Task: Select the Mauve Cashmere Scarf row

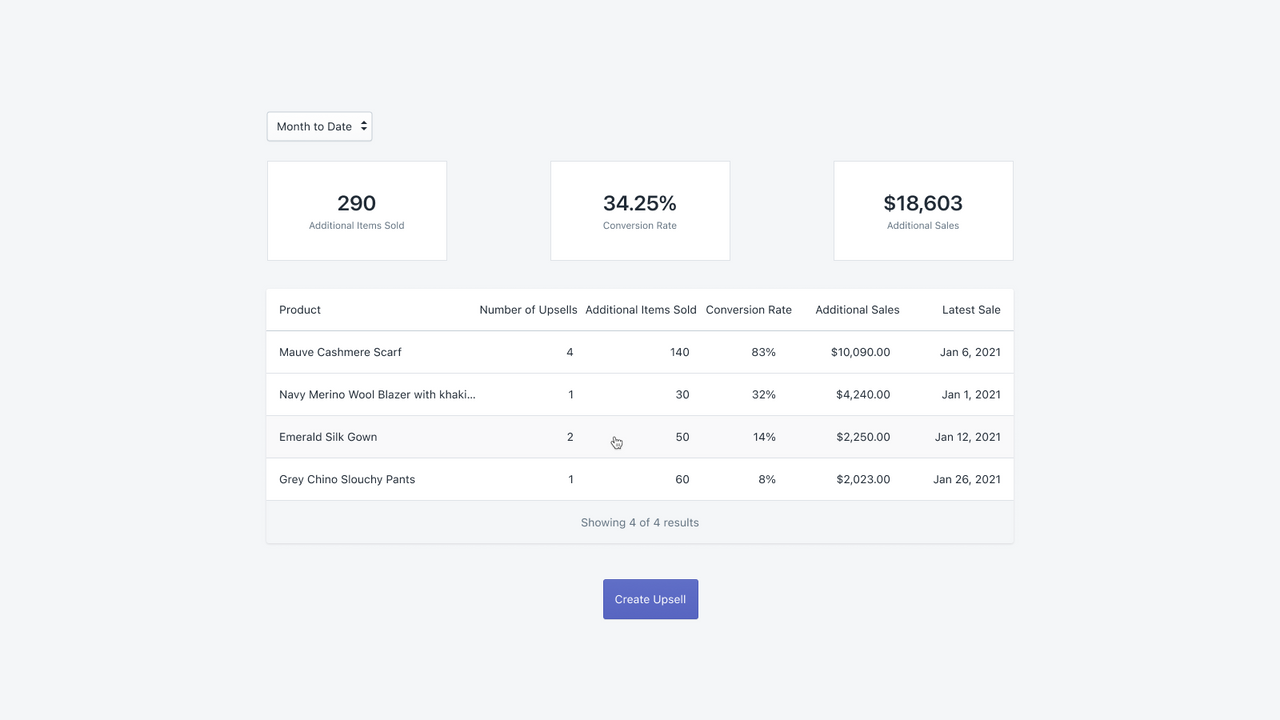Action: [x=340, y=352]
